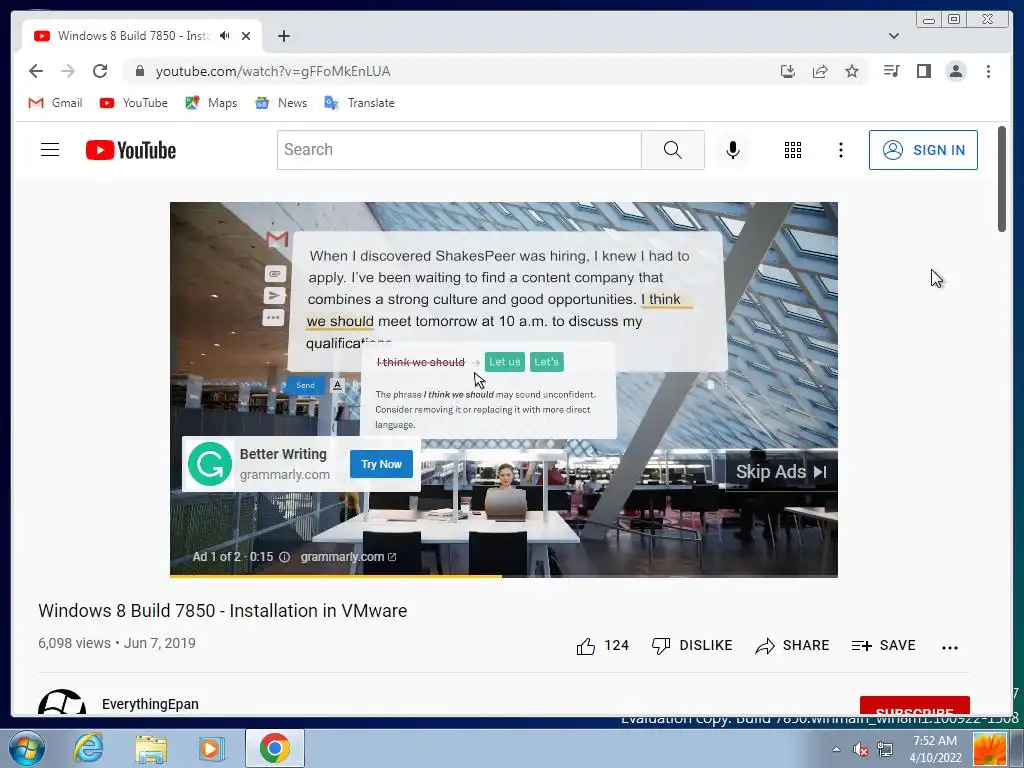Open grammarly.com link at bottom of video
Screen dimensions: 1024x768
348,557
